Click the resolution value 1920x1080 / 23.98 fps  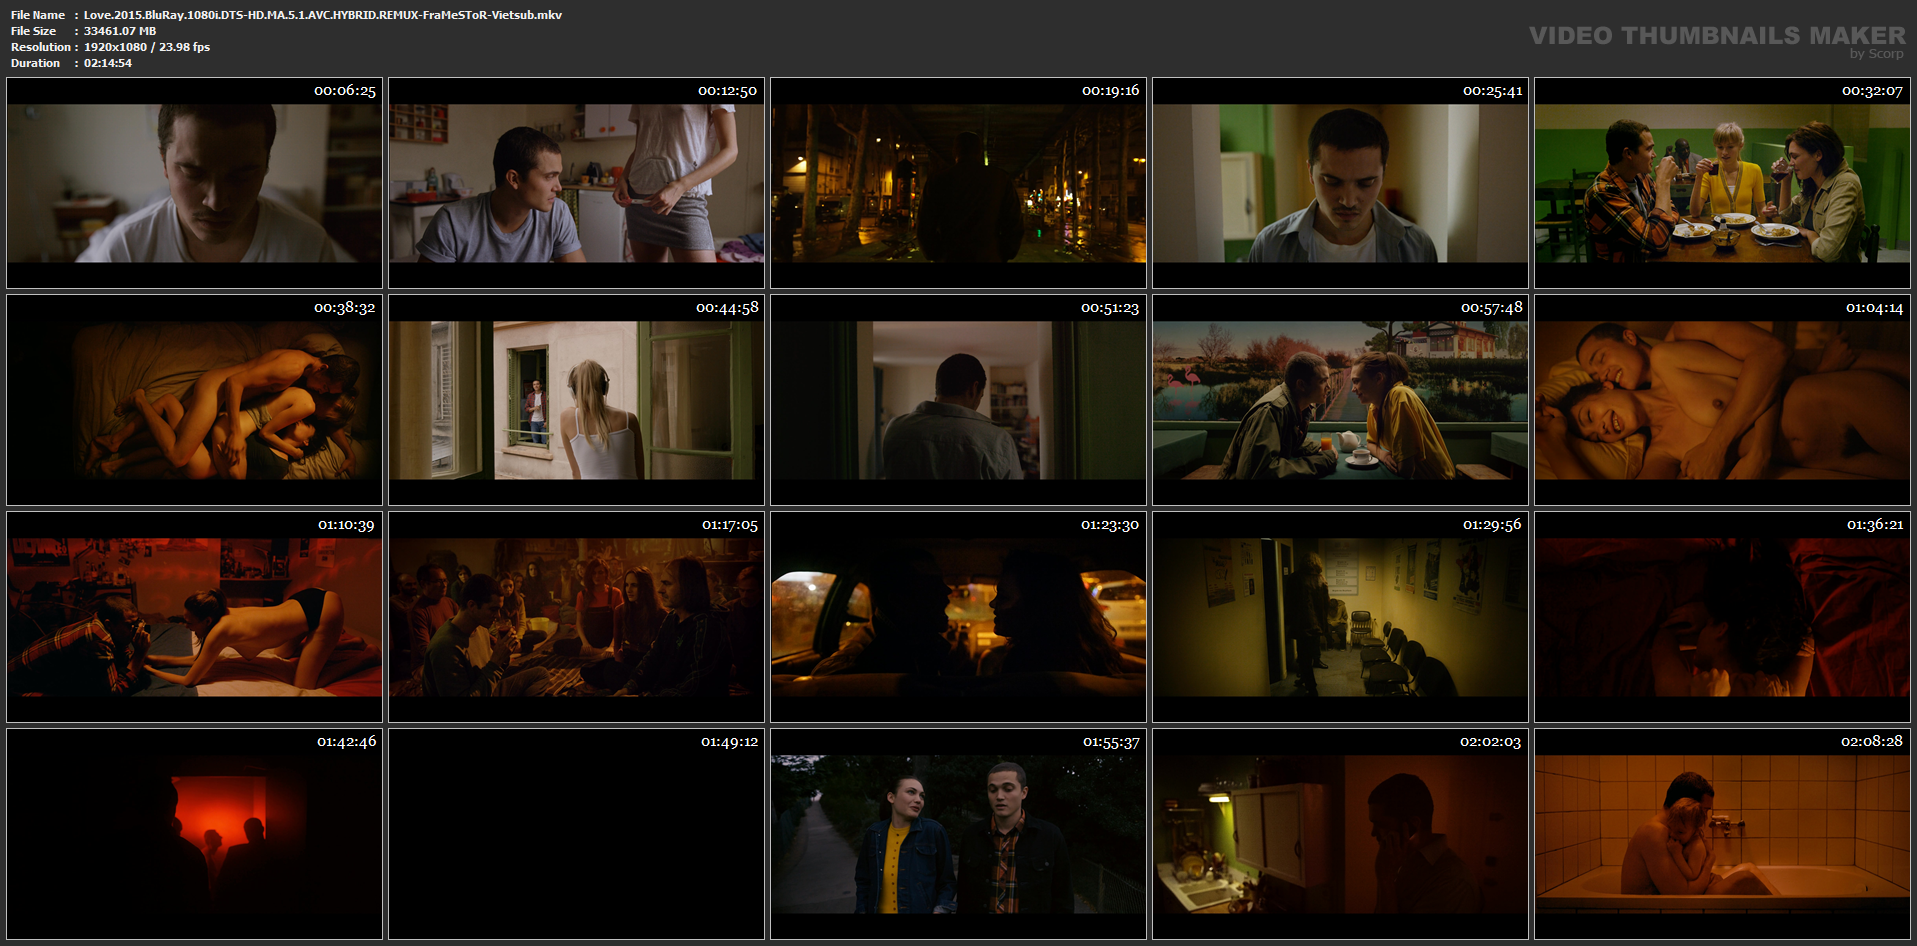147,47
